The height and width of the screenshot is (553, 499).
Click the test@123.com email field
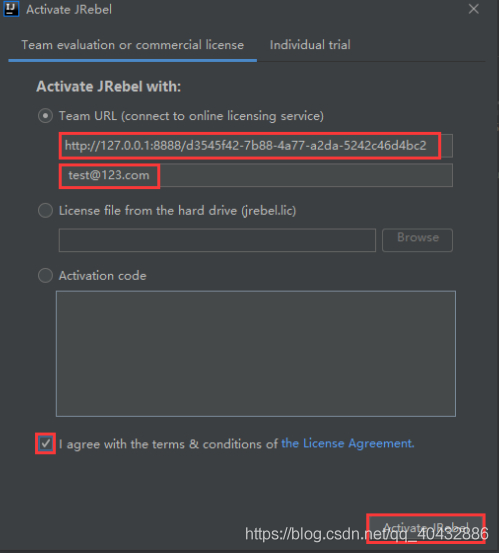[x=256, y=175]
